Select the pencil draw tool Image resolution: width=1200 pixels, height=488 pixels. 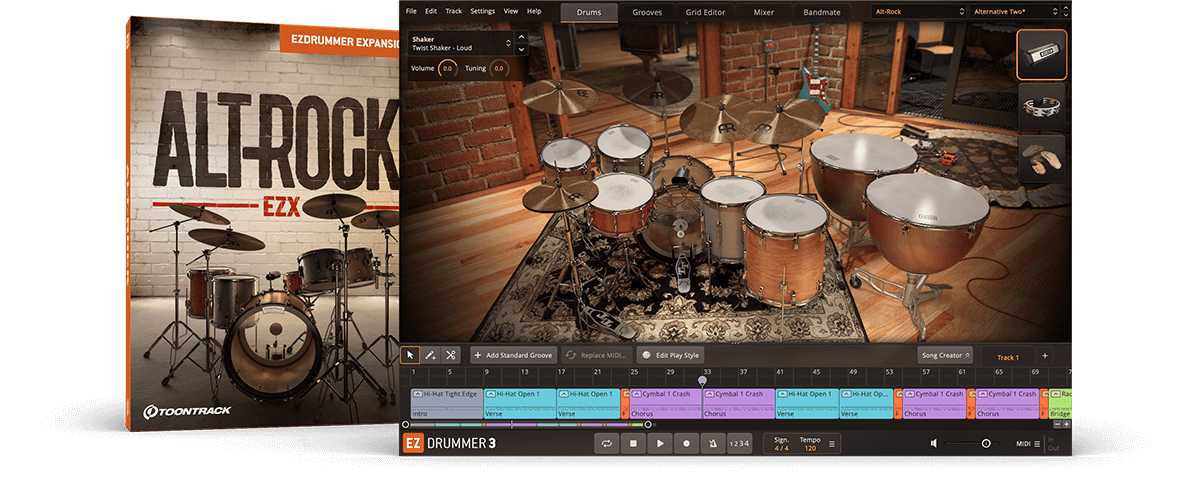(430, 355)
